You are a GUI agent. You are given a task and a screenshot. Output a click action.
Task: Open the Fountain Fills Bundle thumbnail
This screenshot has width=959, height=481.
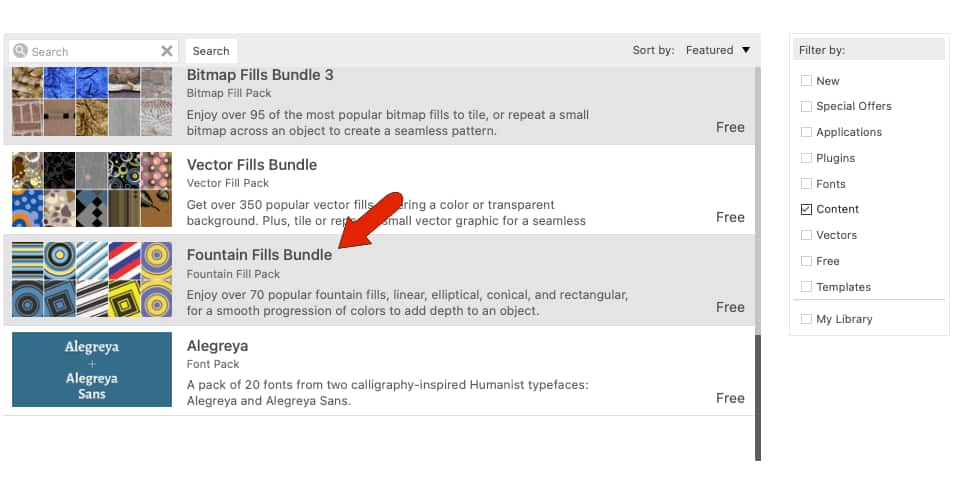(x=92, y=280)
